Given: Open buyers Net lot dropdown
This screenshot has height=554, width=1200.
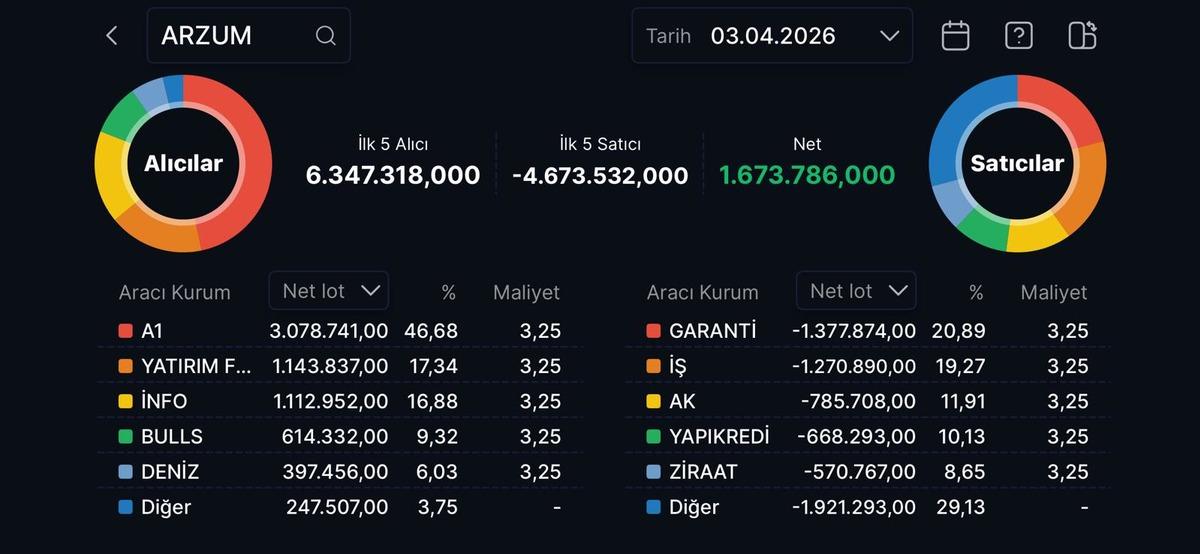Looking at the screenshot, I should click(x=329, y=291).
